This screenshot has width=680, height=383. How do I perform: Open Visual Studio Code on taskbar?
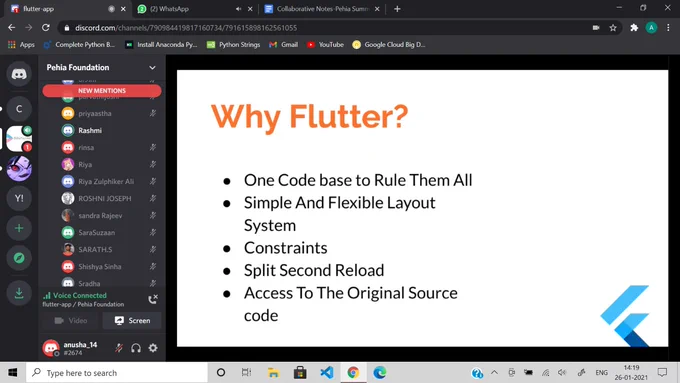click(x=327, y=373)
